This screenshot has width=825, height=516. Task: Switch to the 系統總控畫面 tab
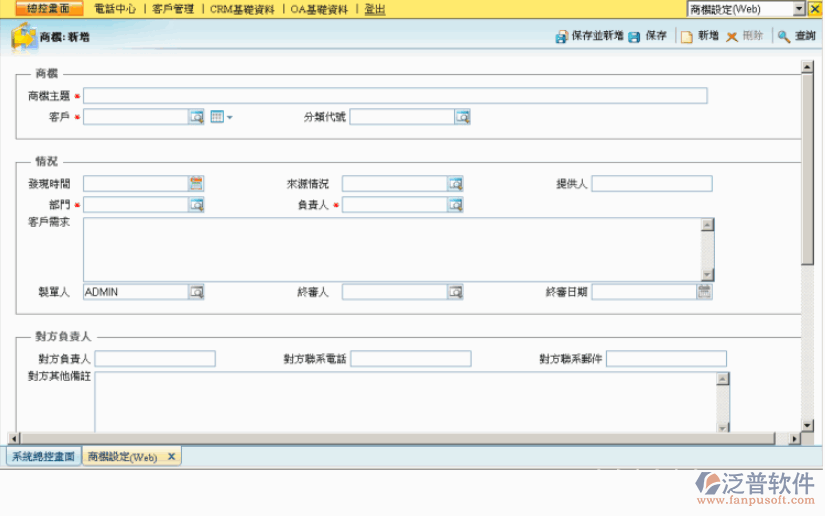coord(42,456)
